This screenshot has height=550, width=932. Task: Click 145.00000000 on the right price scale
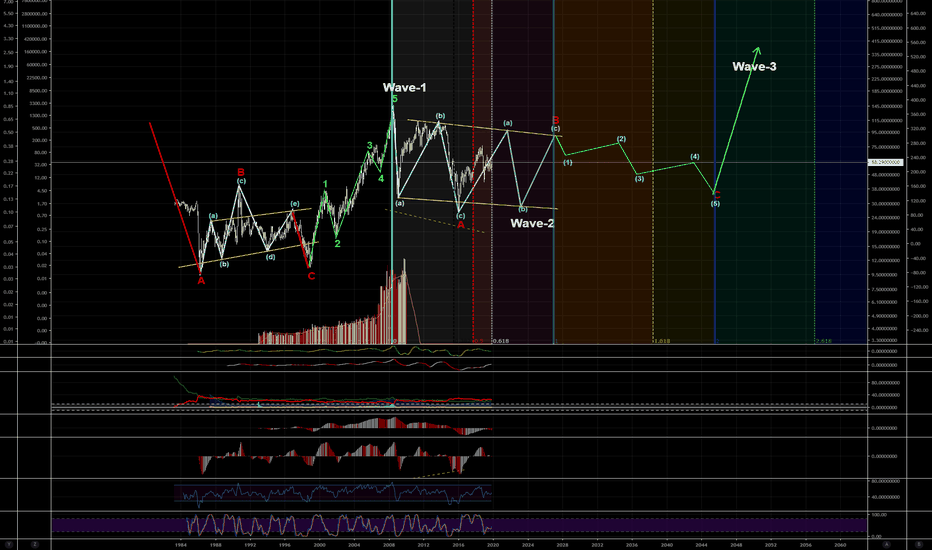coord(885,106)
